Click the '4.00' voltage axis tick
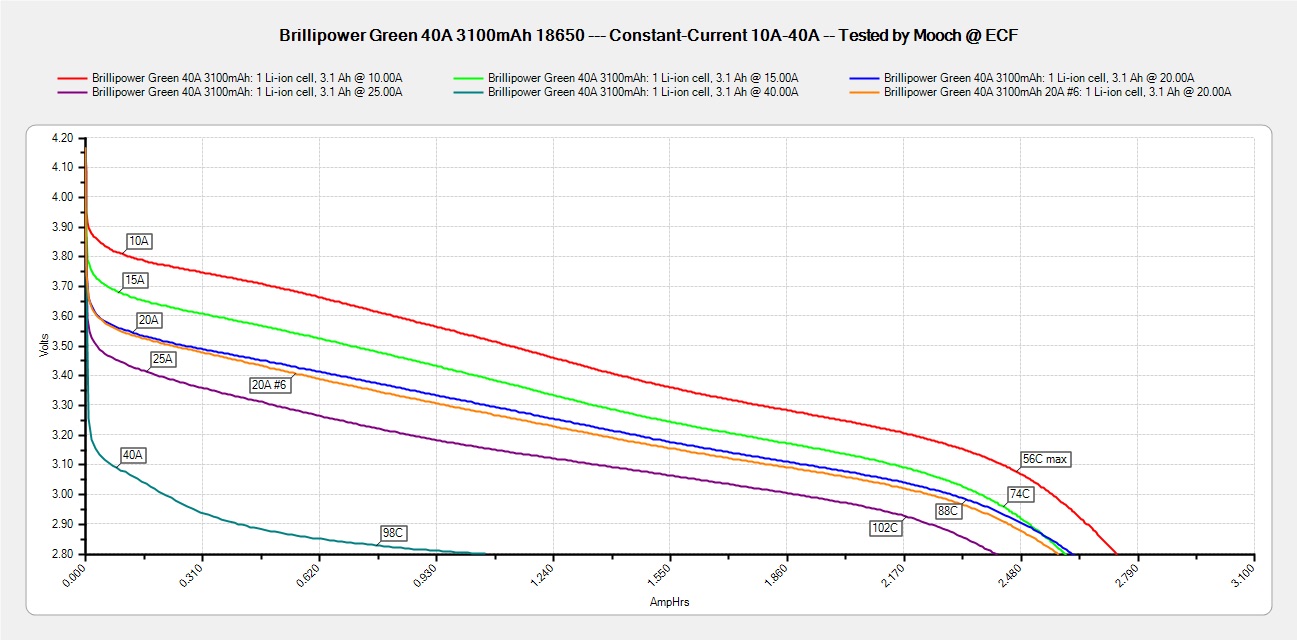 coord(62,197)
